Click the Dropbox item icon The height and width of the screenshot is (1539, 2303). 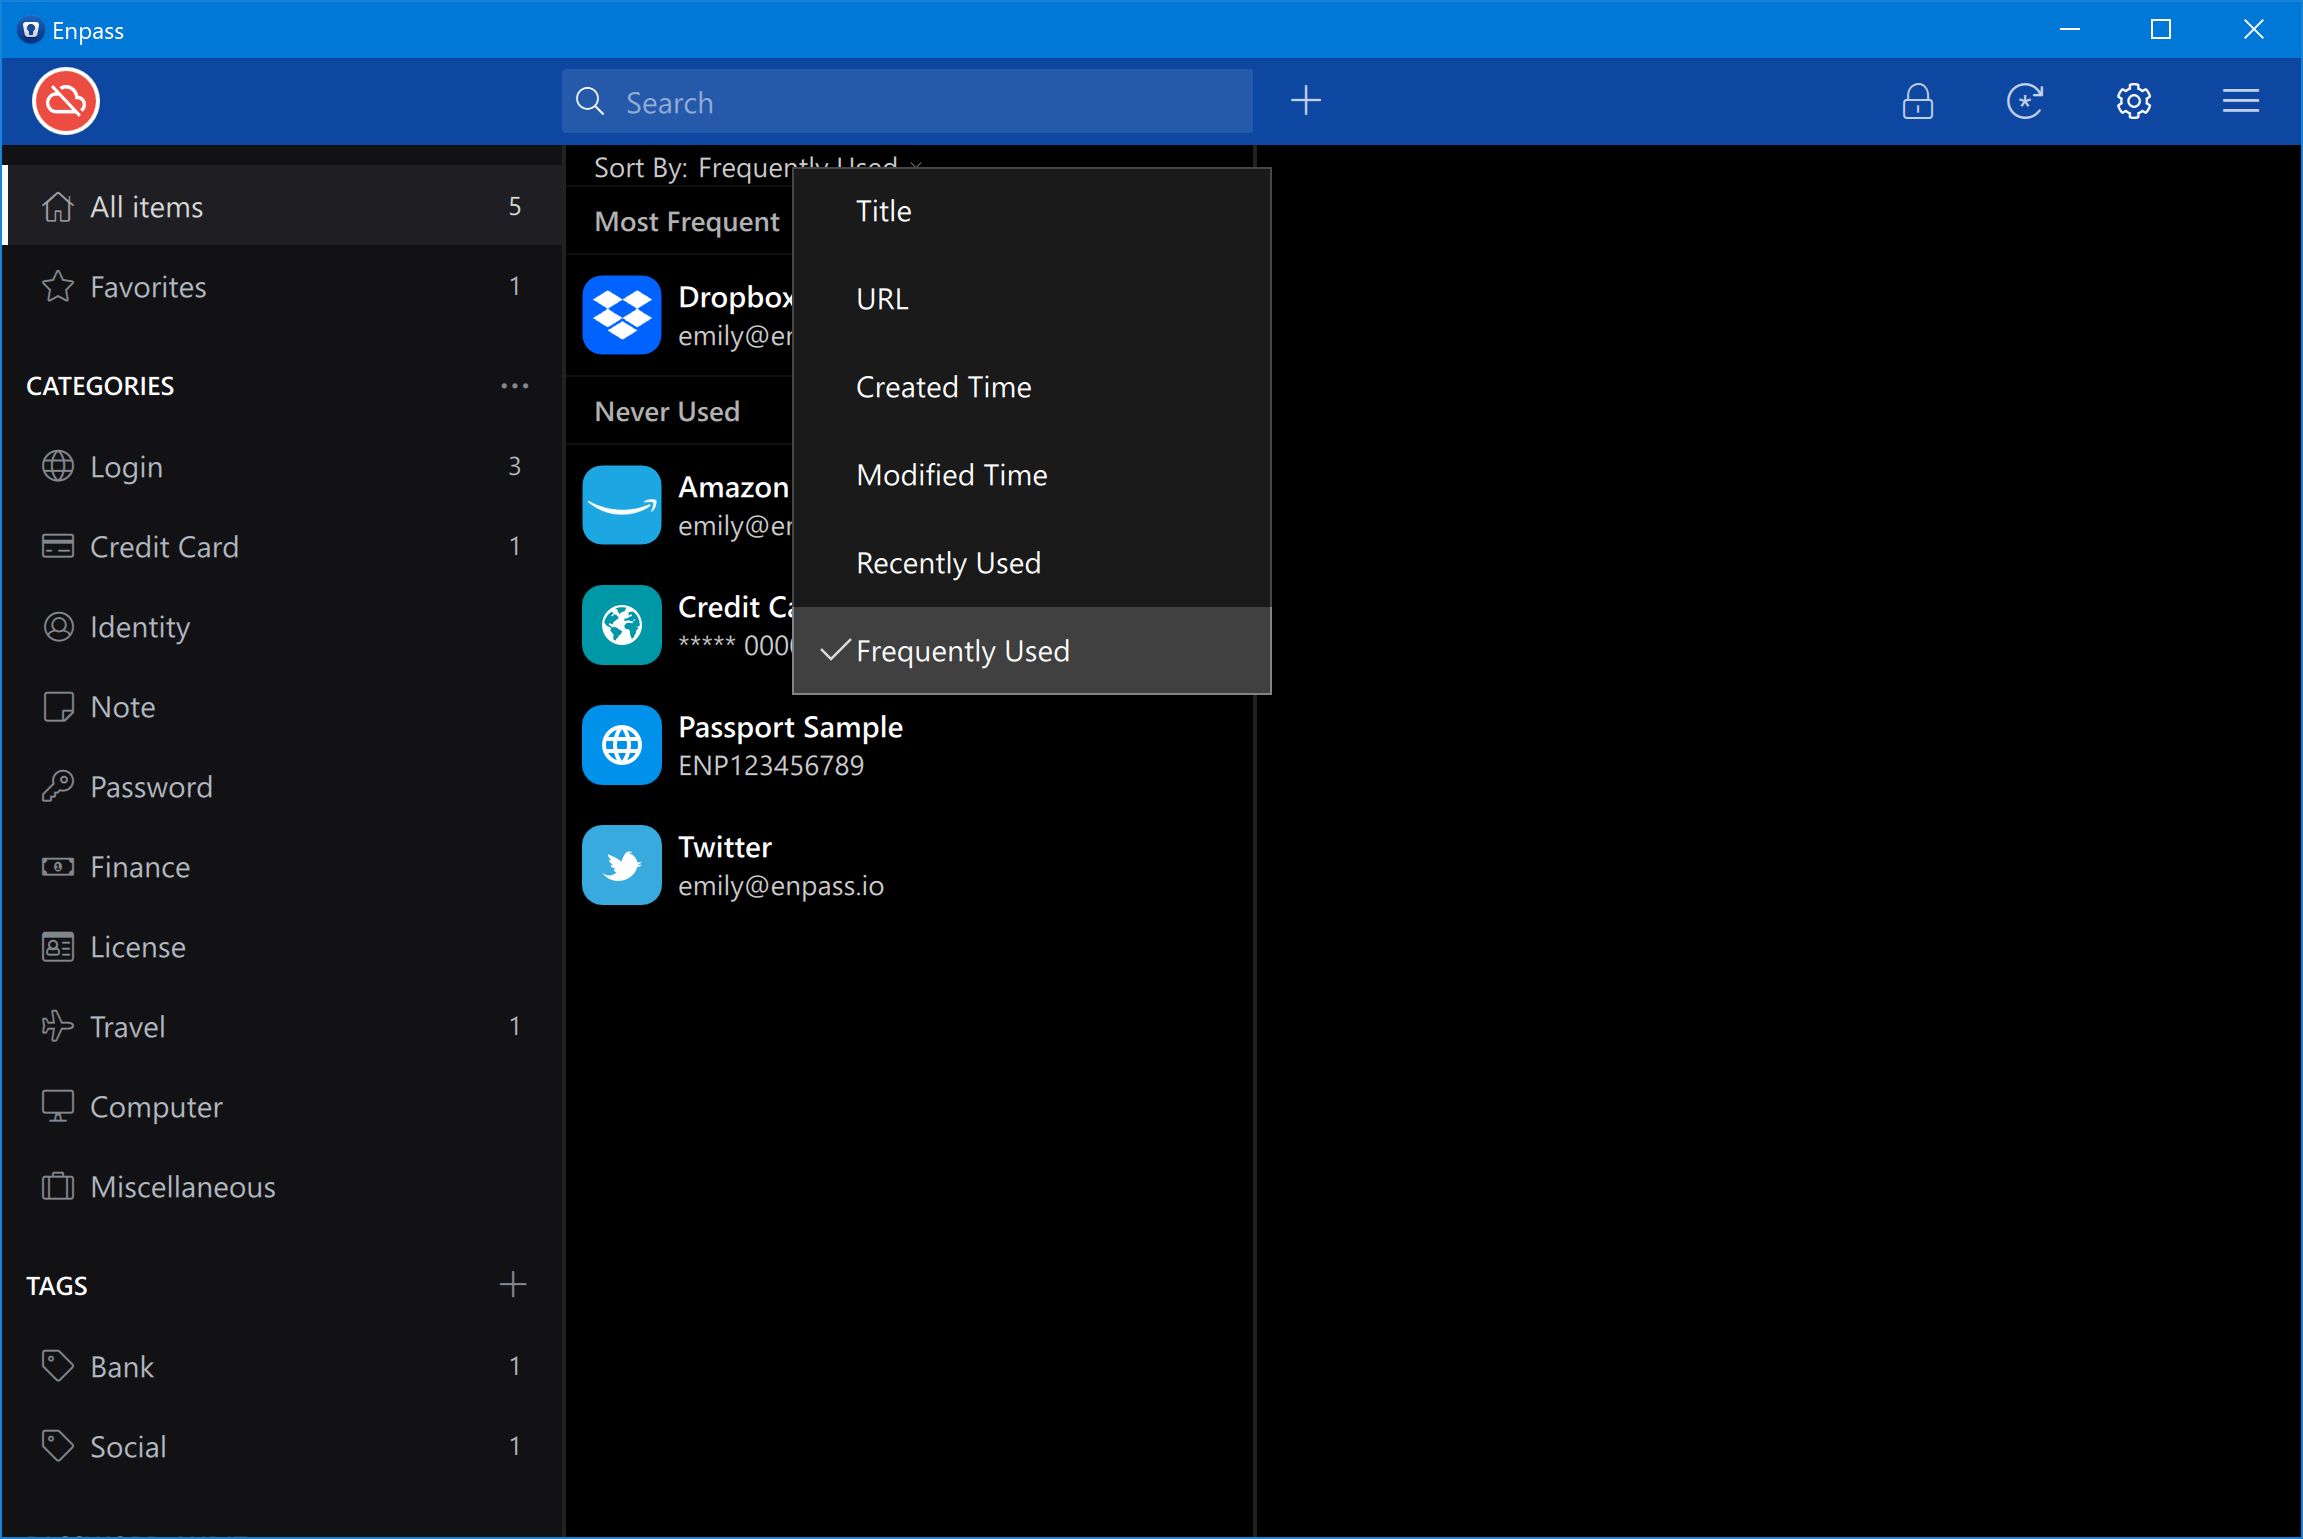[x=622, y=315]
